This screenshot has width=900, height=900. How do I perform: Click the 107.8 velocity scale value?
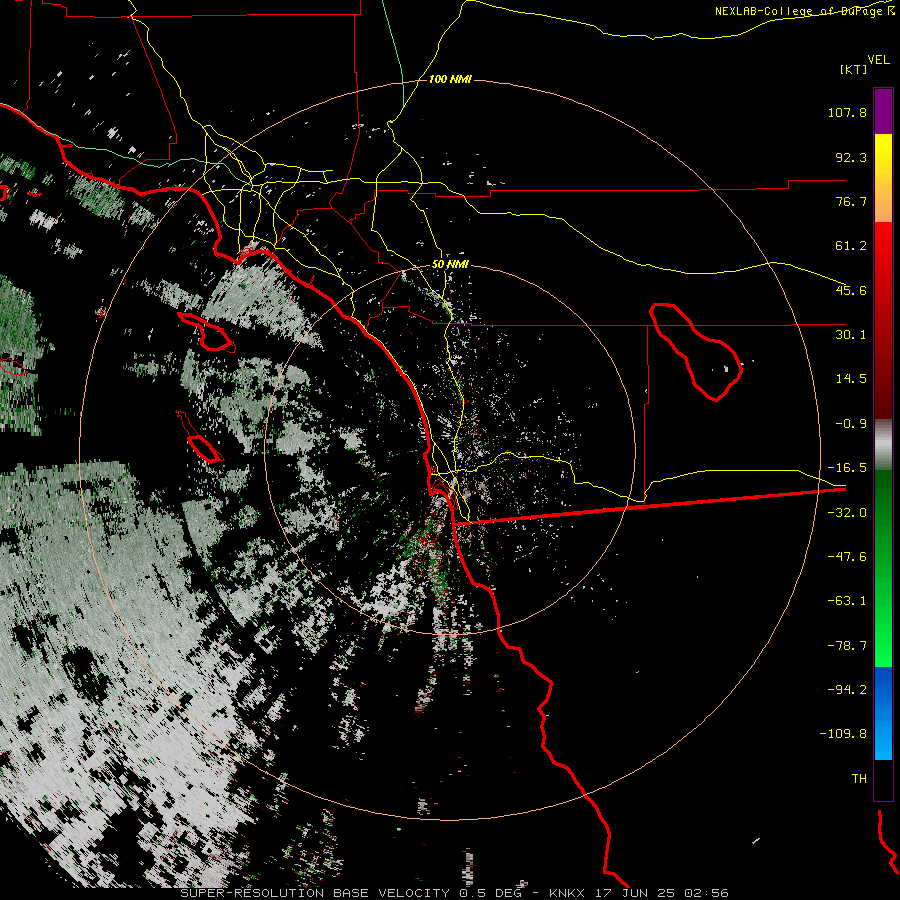[847, 112]
